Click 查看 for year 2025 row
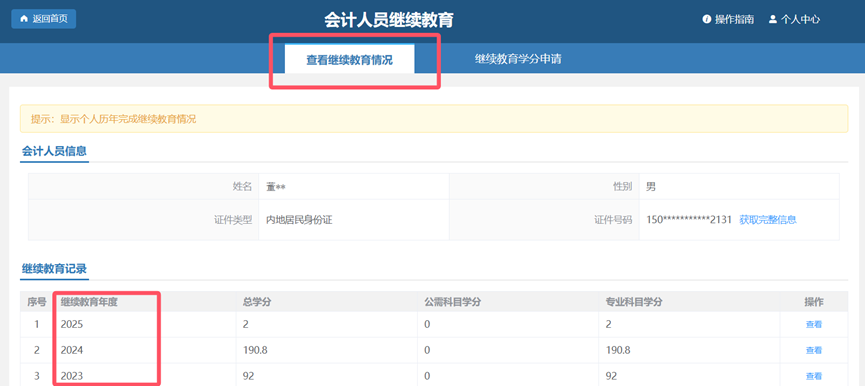The width and height of the screenshot is (865, 386). (x=814, y=325)
